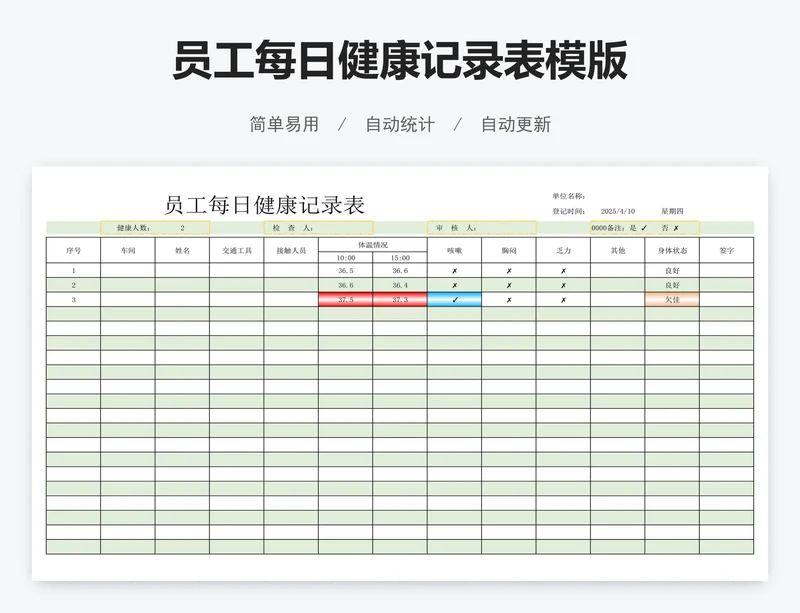Select the 身体状态 column header
The height and width of the screenshot is (613, 800).
672,250
